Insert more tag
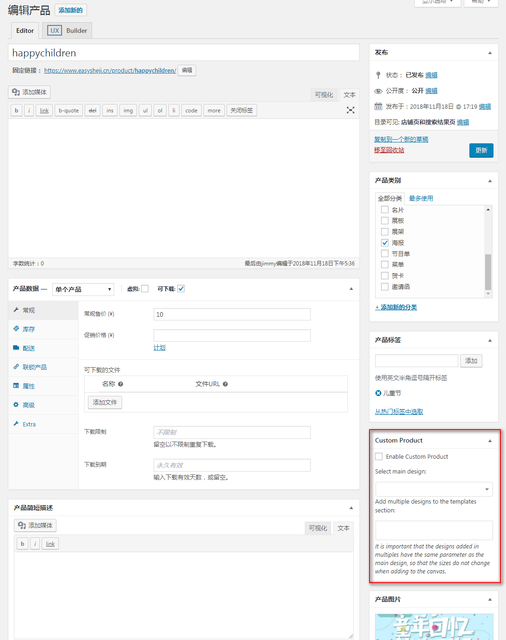This screenshot has height=640, width=506. [214, 111]
